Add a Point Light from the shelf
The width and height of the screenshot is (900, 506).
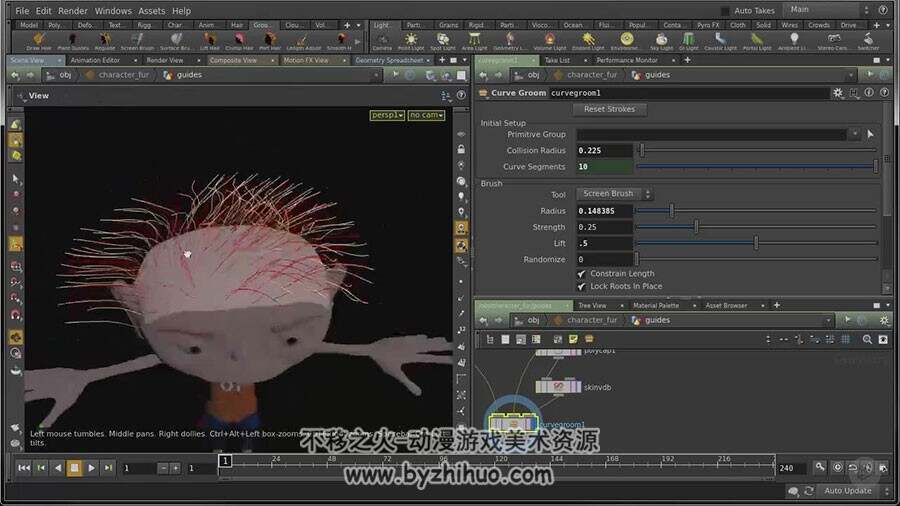[411, 41]
